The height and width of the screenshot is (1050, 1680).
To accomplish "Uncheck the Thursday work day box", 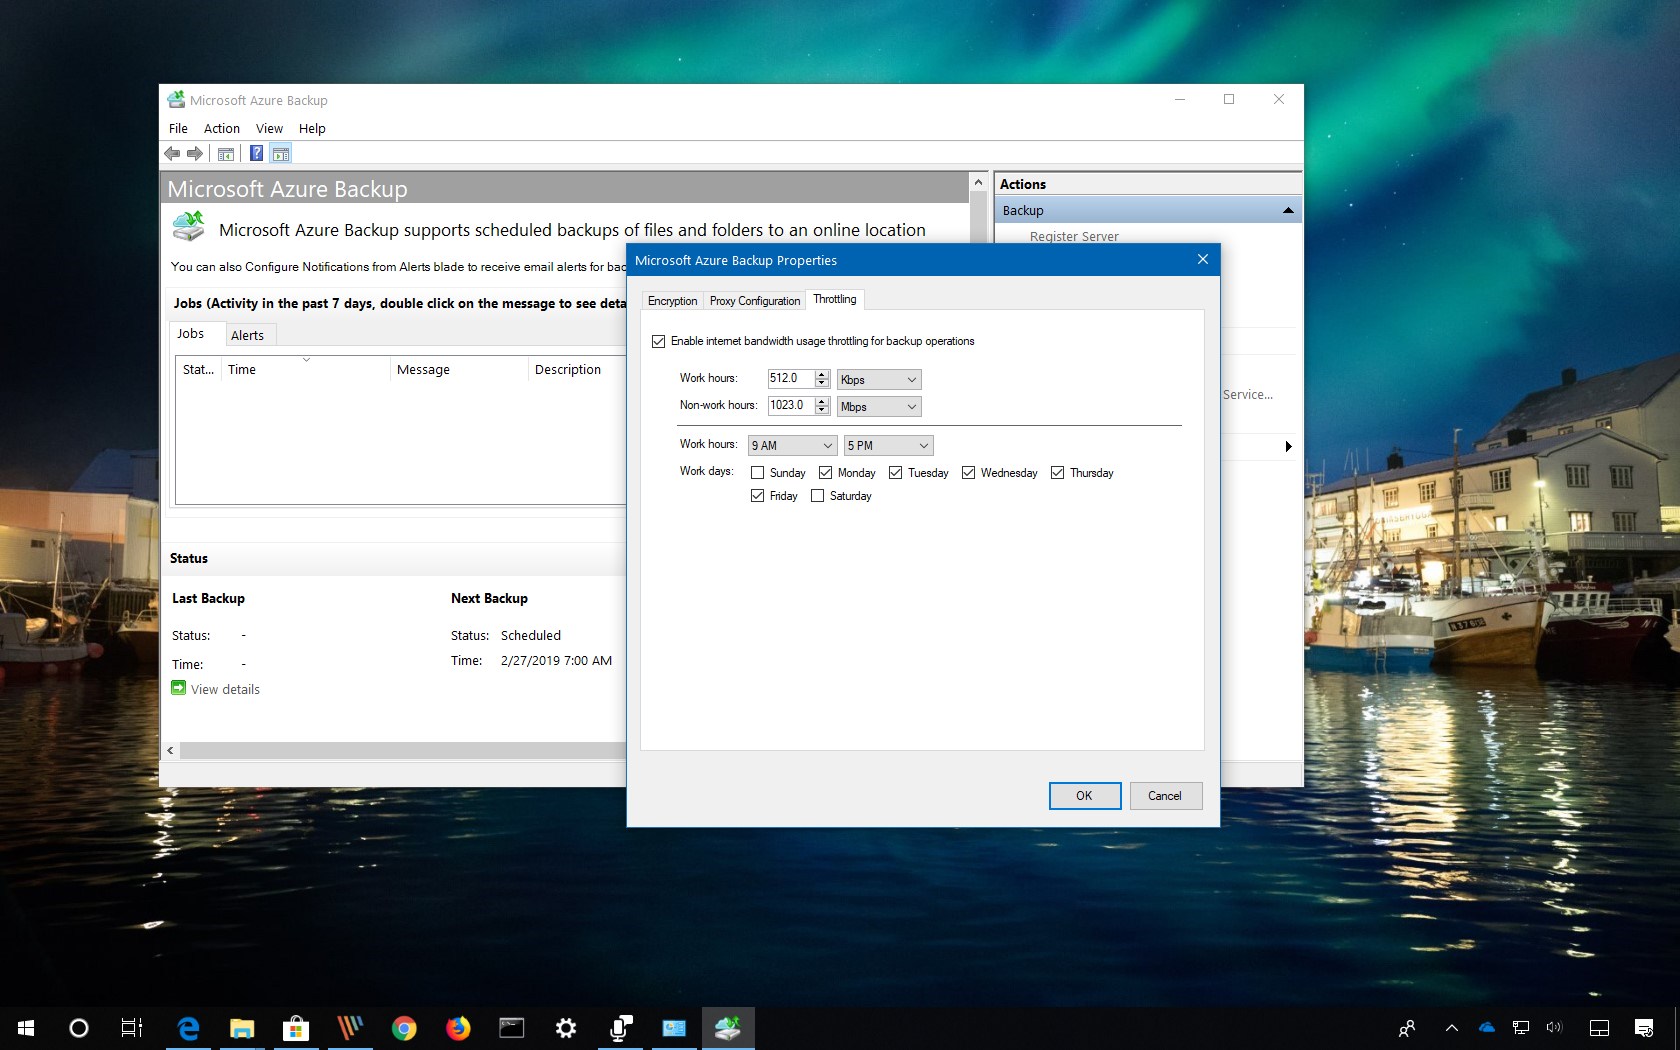I will [1057, 472].
